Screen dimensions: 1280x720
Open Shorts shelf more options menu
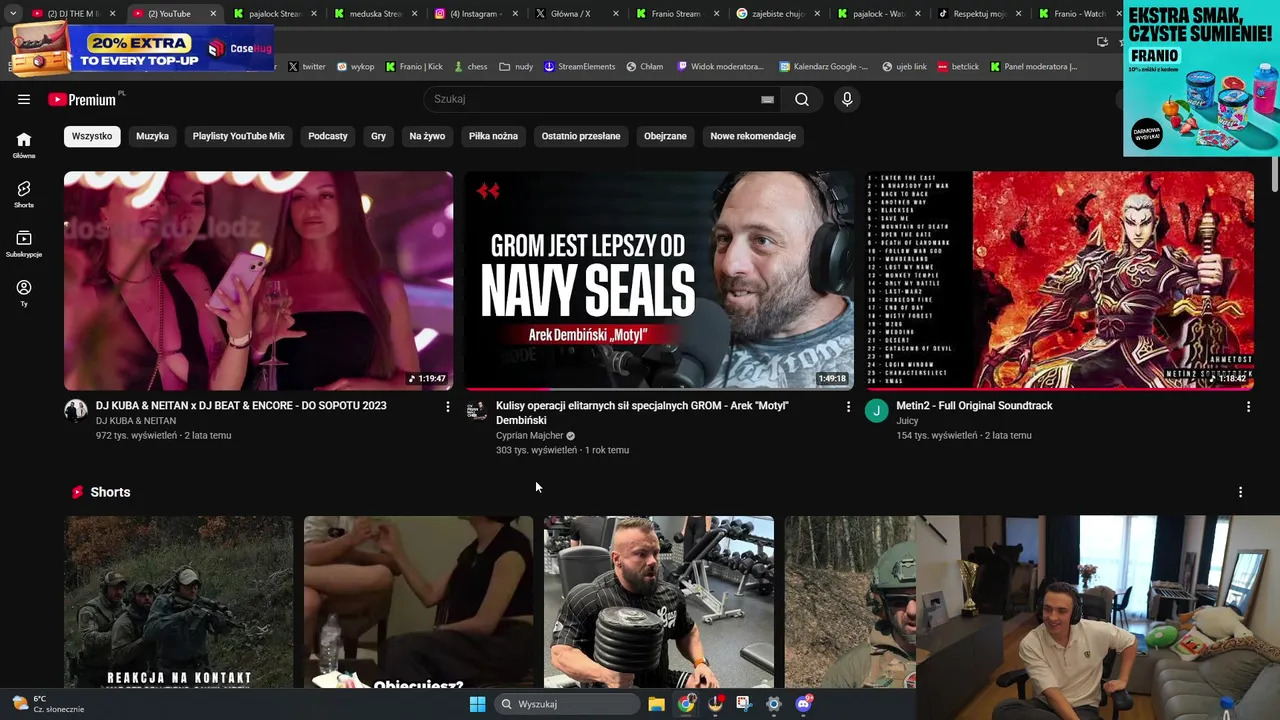(x=1240, y=492)
